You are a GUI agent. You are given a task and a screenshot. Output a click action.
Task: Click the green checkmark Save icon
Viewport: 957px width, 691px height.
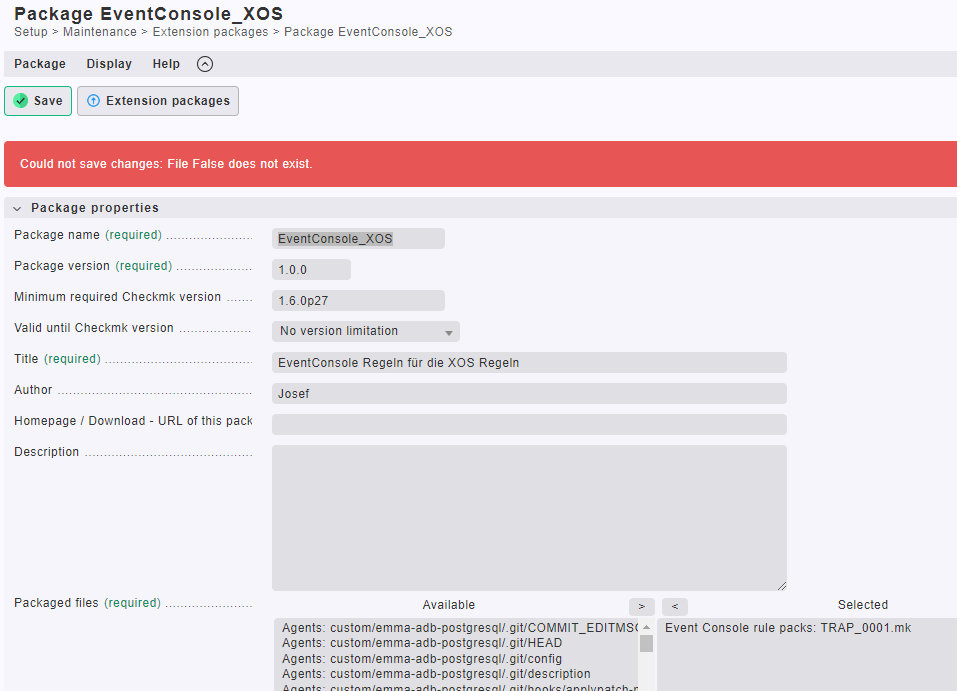point(21,101)
